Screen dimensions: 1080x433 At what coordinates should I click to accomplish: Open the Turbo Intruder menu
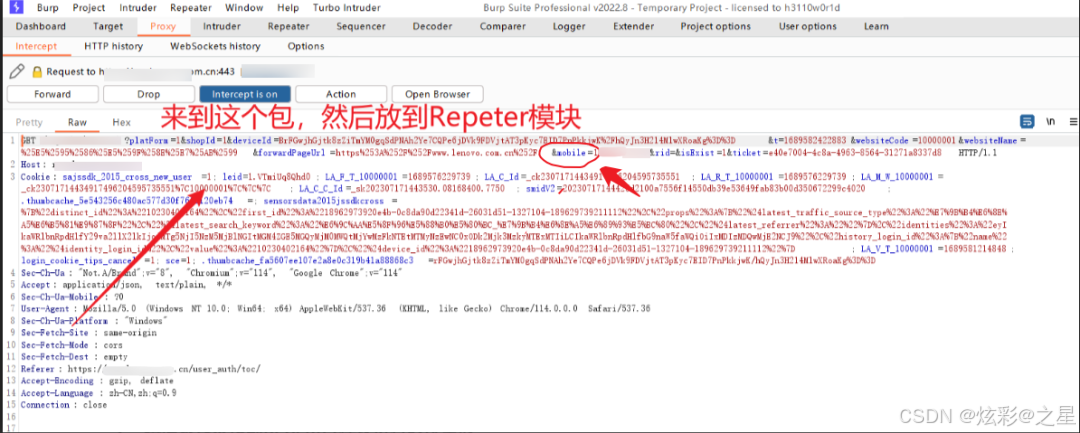tap(346, 8)
